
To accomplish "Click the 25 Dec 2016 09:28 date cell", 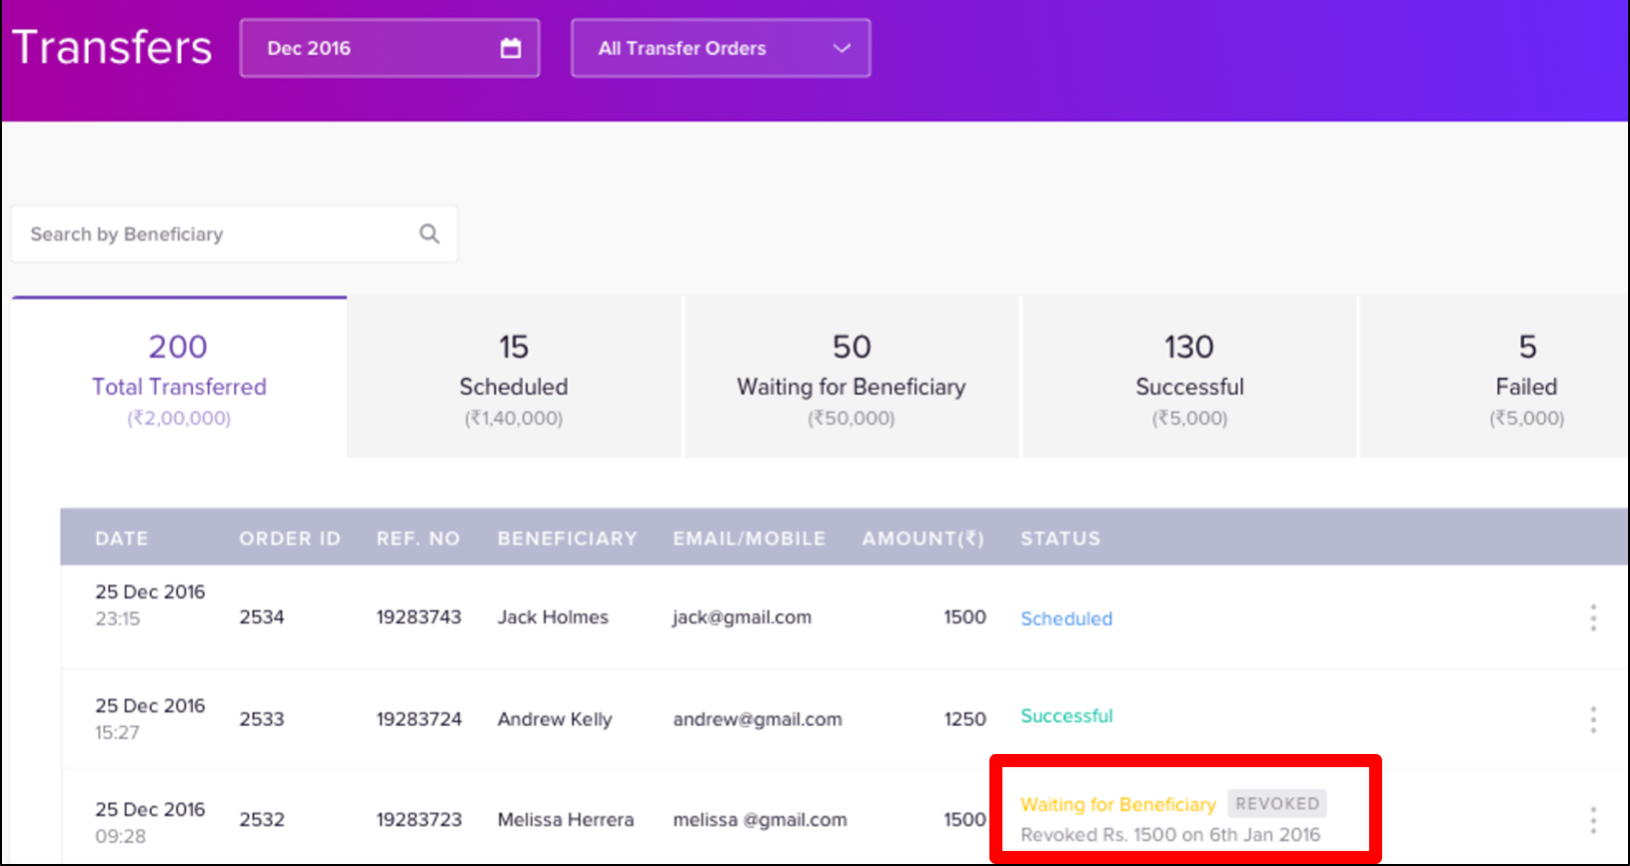I will [x=150, y=822].
